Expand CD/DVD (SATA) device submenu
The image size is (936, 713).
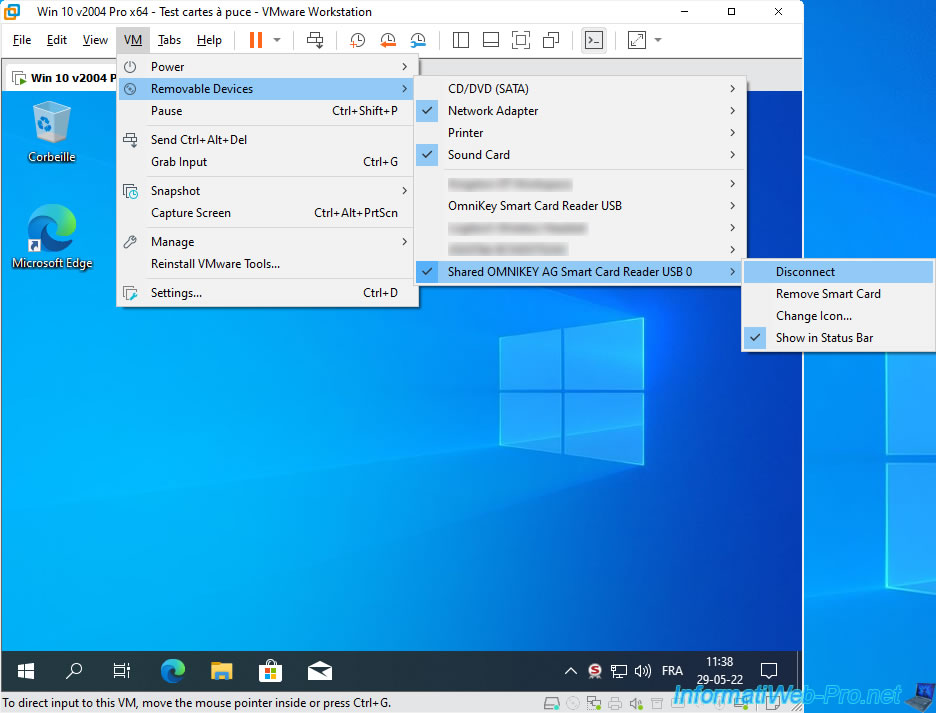[x=579, y=89]
